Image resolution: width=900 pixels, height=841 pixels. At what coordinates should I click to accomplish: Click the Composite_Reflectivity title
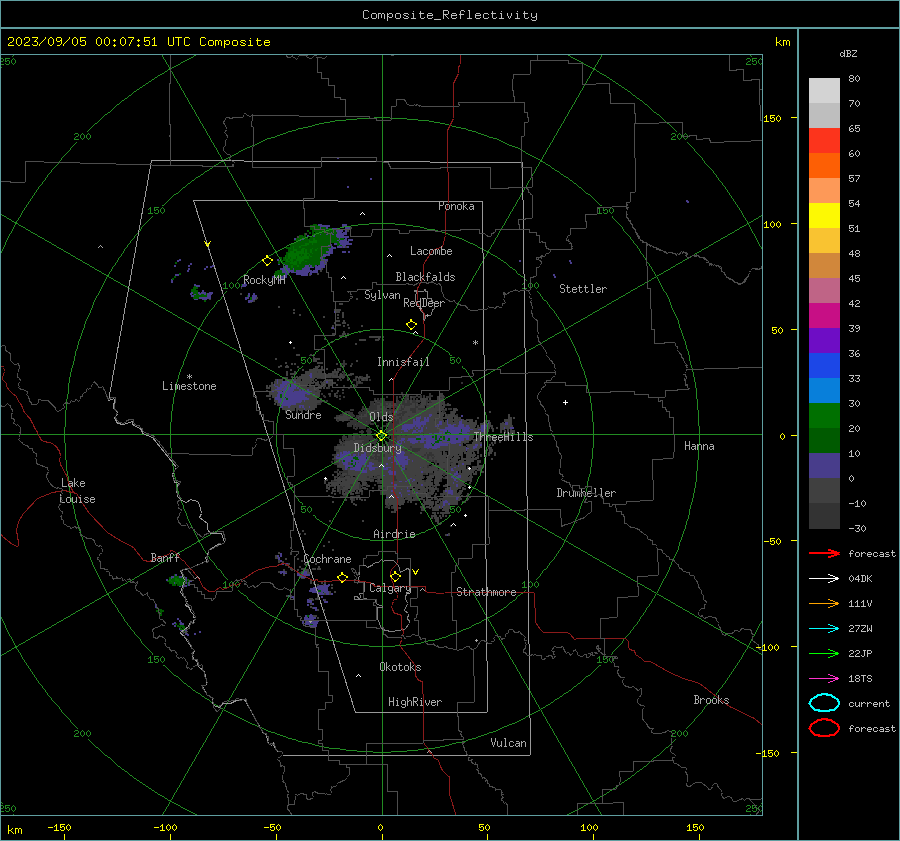pos(450,15)
